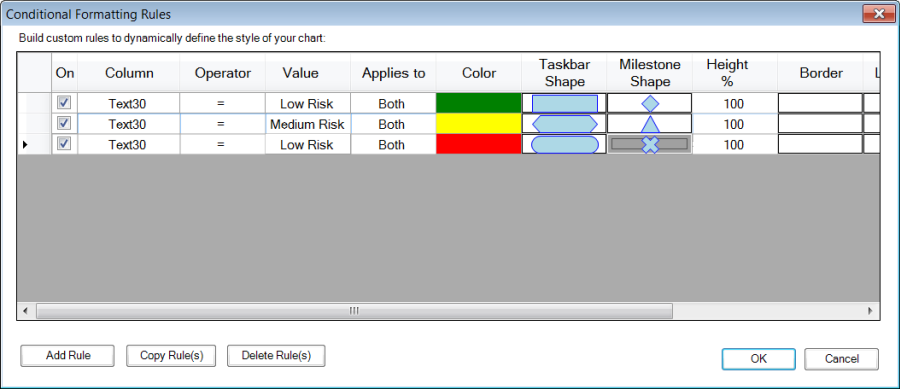Uncheck the On box for green rule
This screenshot has width=900, height=389.
pyautogui.click(x=64, y=103)
